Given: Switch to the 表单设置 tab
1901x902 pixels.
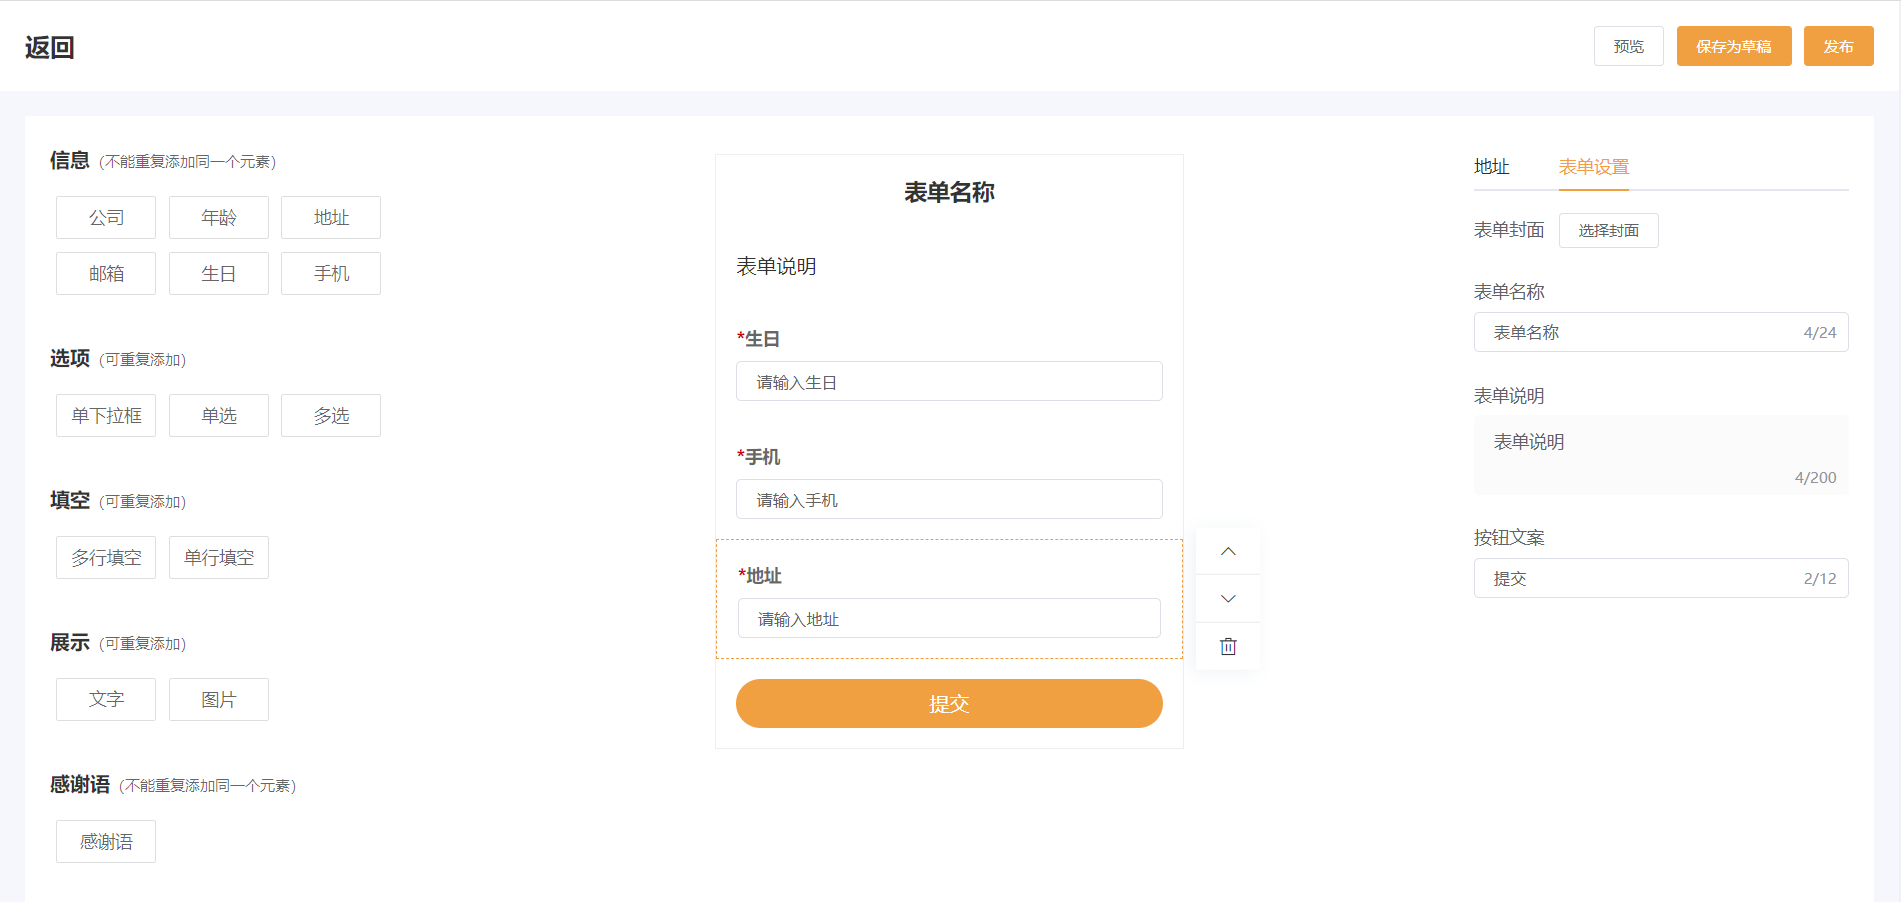Looking at the screenshot, I should point(1592,167).
